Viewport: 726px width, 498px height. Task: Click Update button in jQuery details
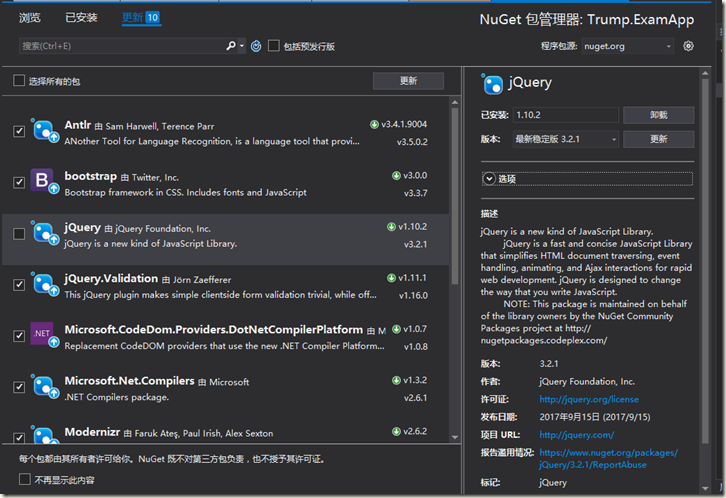[x=658, y=139]
